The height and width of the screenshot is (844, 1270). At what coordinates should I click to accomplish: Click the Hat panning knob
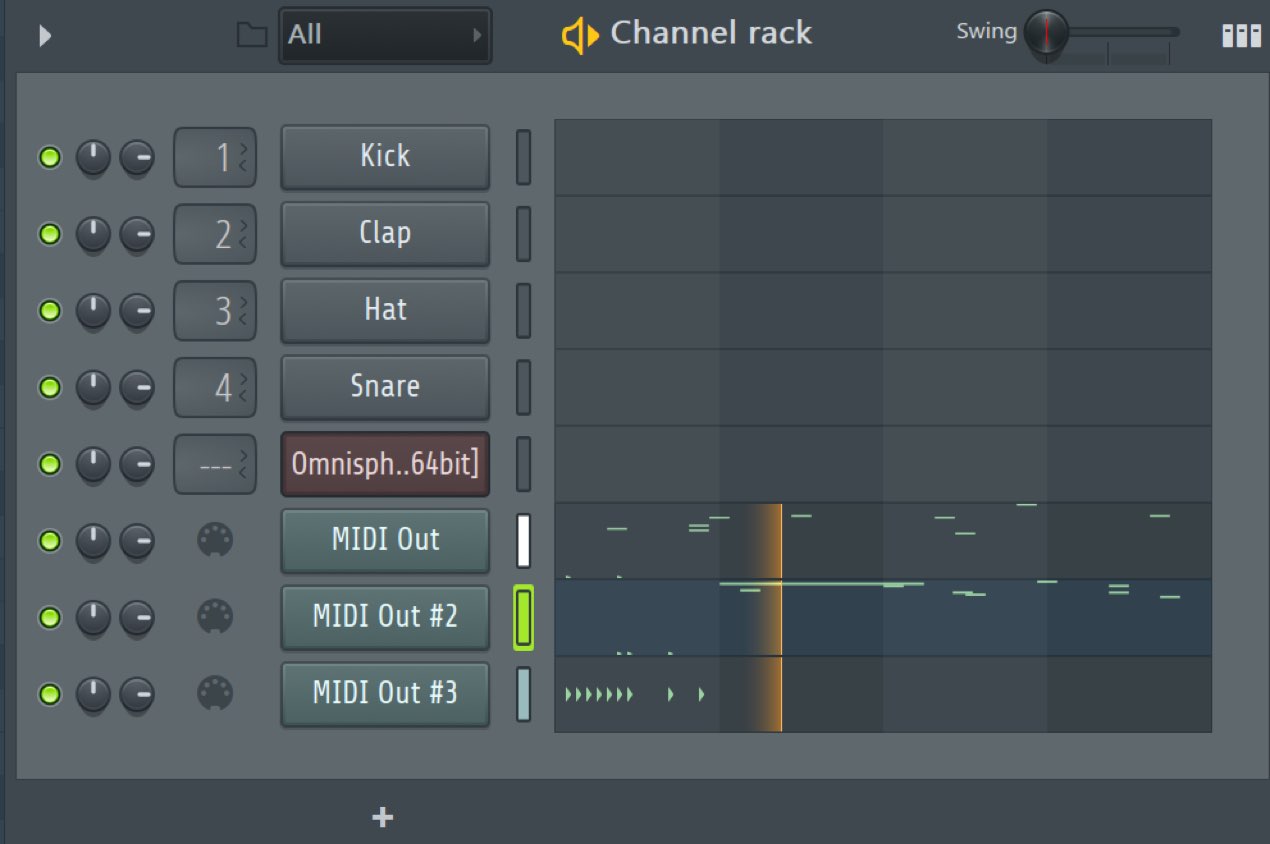93,311
